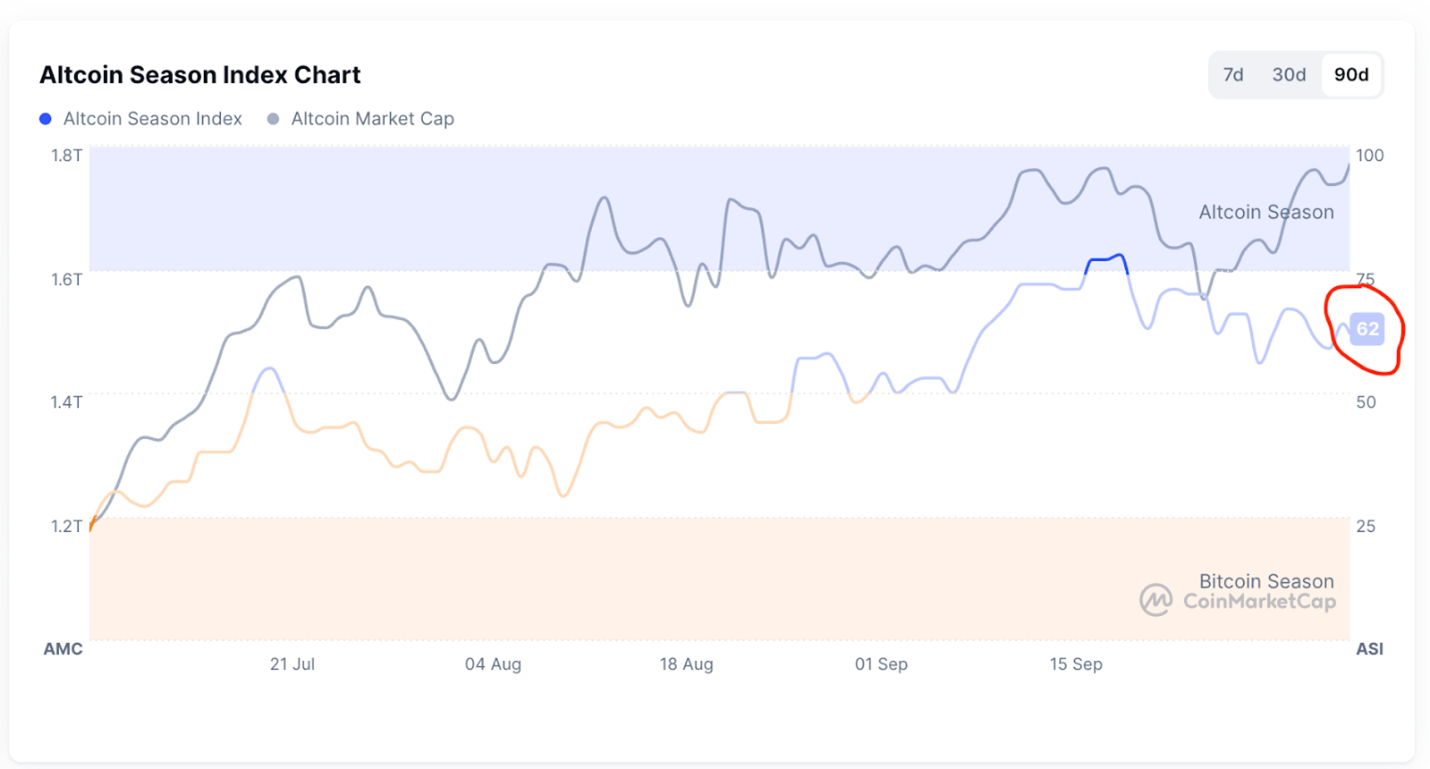Viewport: 1430px width, 769px height.
Task: Select the 7d time range tab
Action: click(x=1233, y=75)
